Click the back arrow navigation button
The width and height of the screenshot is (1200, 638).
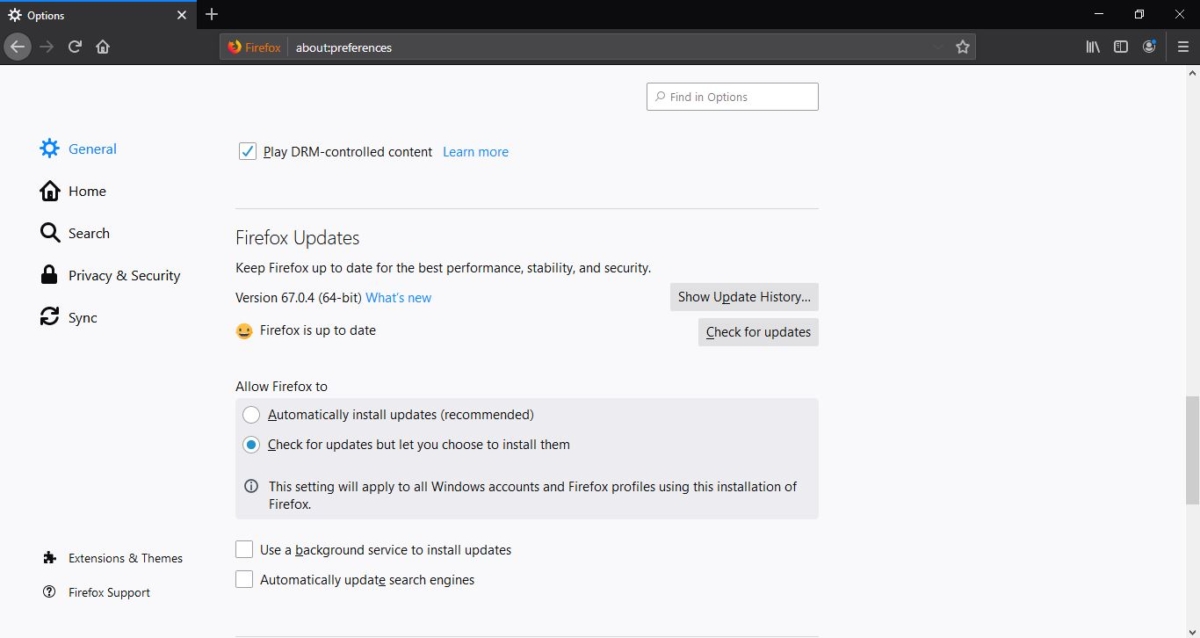[x=17, y=47]
